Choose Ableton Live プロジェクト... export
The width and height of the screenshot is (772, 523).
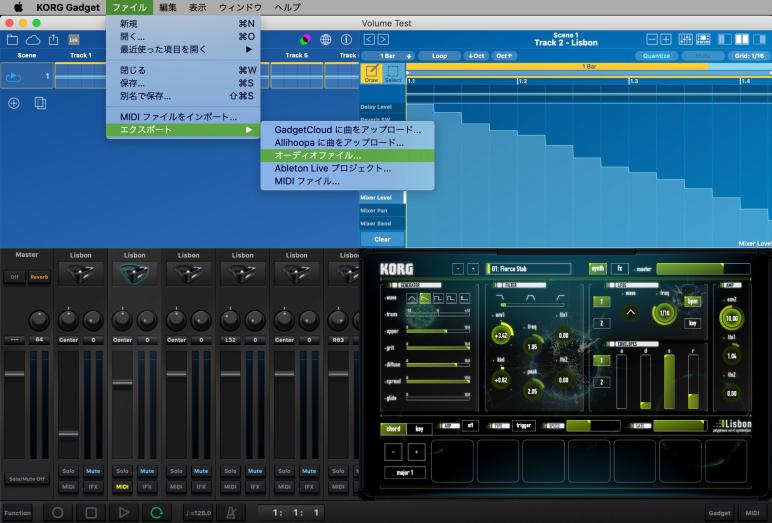click(x=348, y=168)
